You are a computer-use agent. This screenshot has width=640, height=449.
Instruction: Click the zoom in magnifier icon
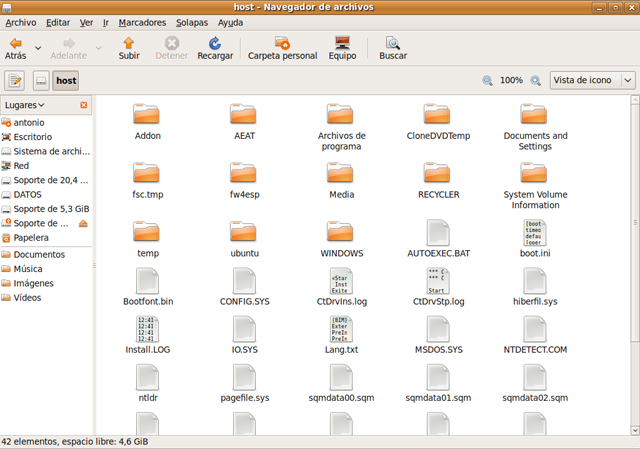point(536,80)
